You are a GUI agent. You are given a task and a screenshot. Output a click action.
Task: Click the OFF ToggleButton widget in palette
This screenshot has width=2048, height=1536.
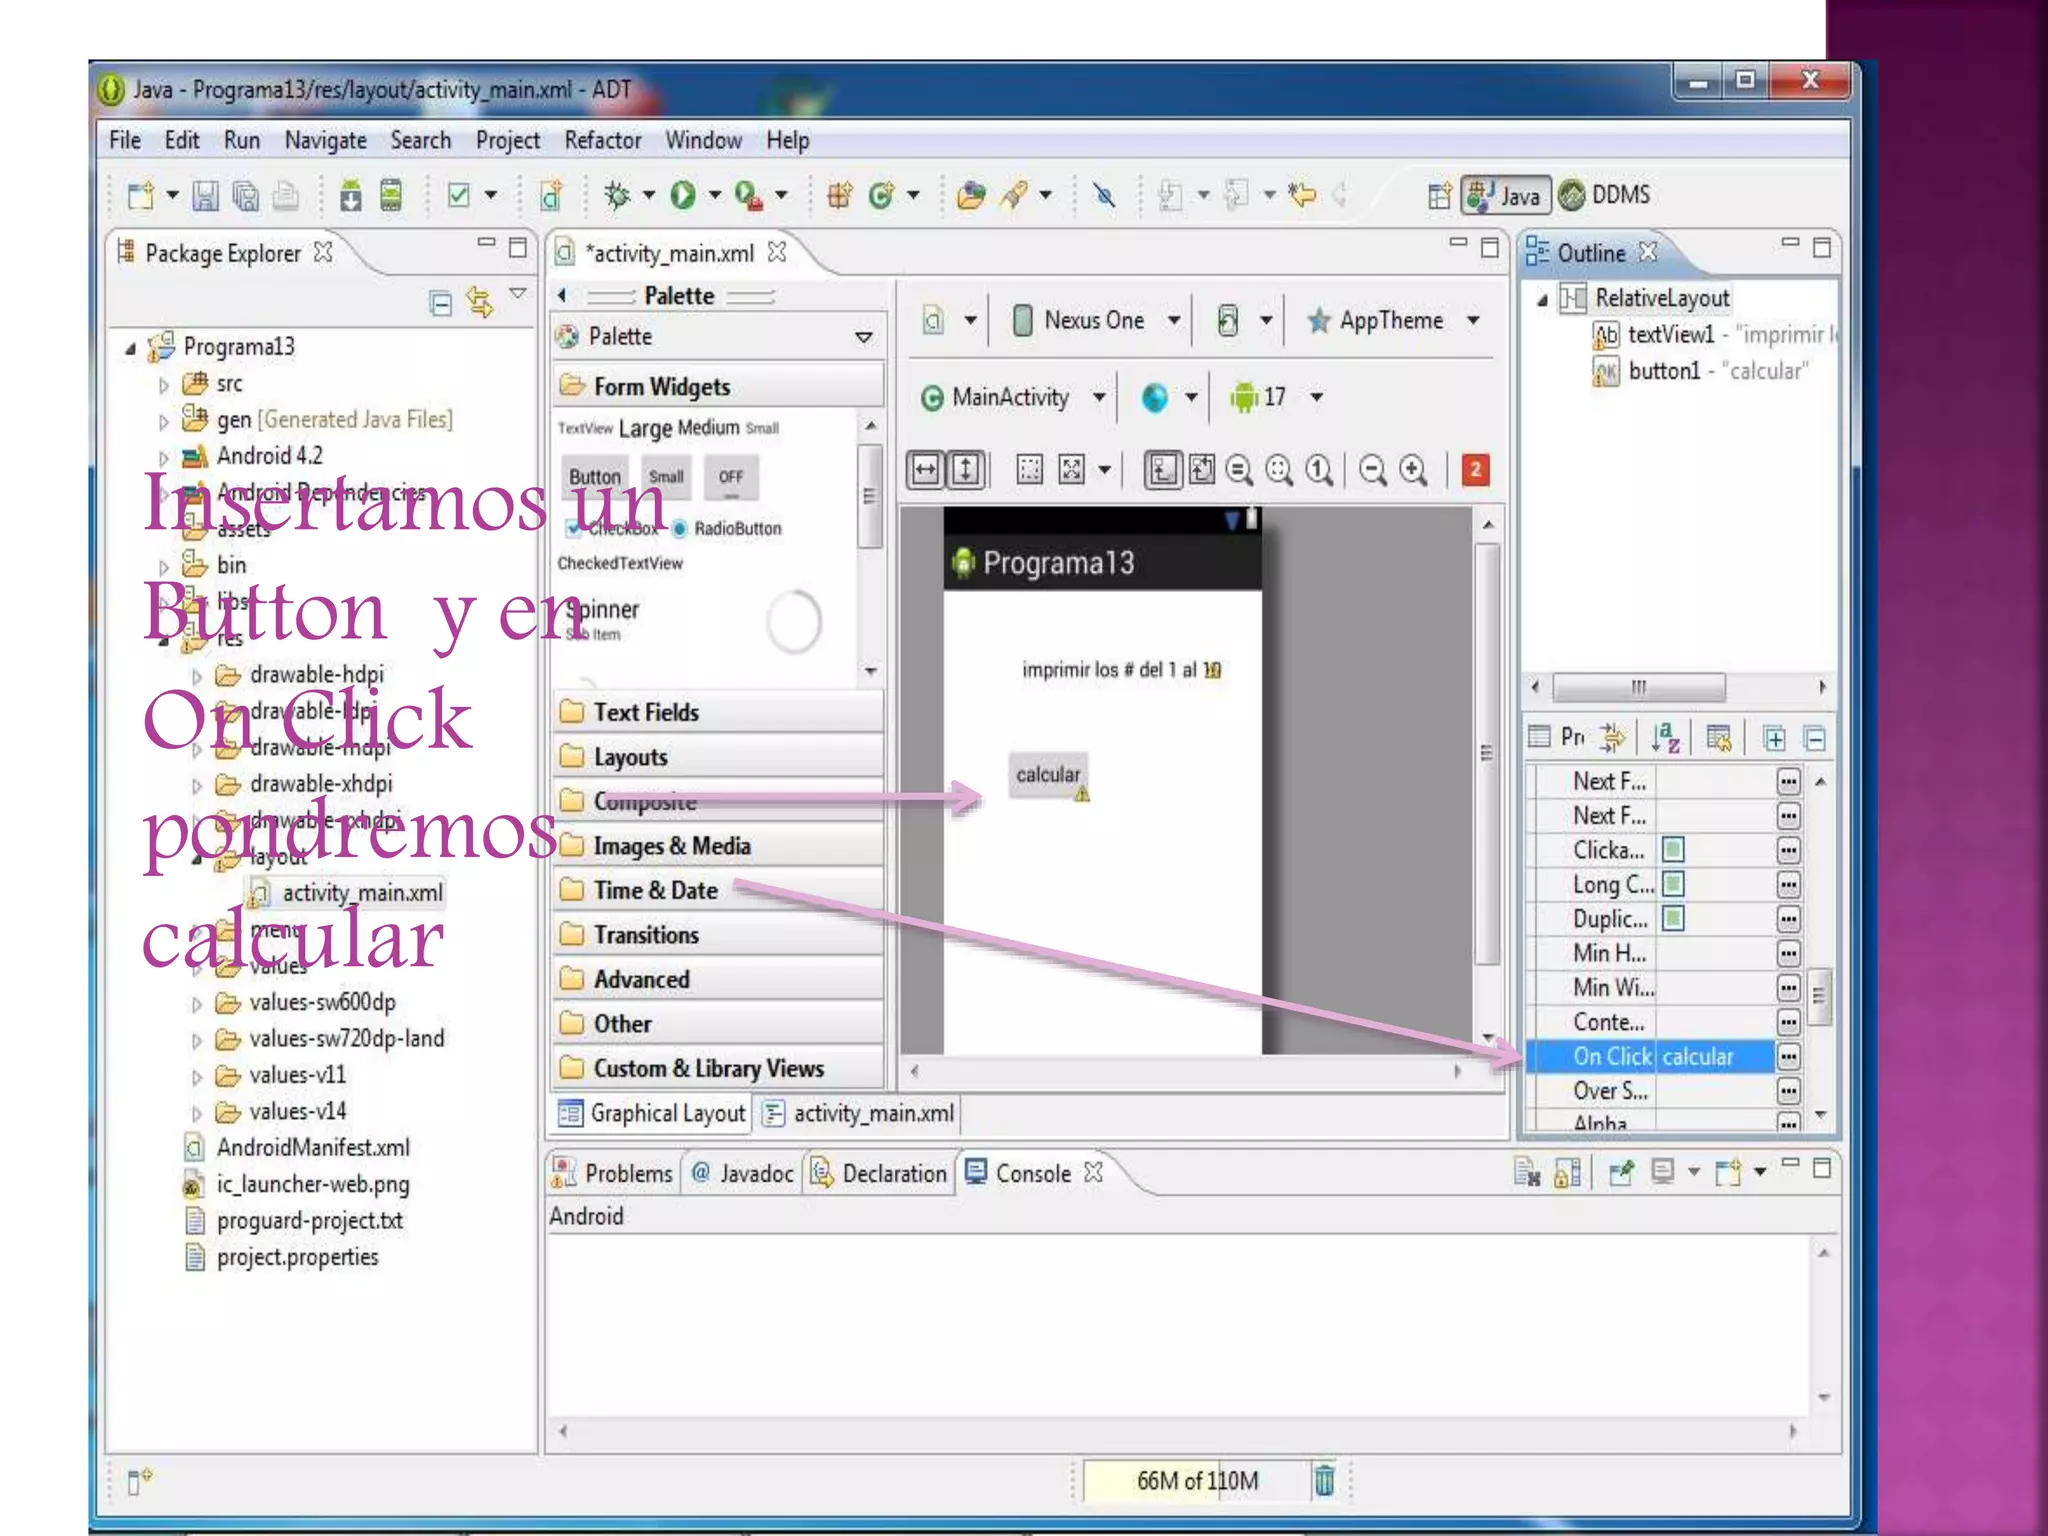pyautogui.click(x=731, y=477)
